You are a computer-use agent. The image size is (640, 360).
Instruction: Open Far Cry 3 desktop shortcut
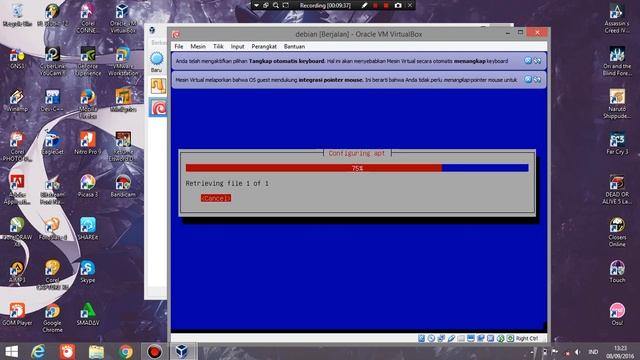[x=617, y=144]
